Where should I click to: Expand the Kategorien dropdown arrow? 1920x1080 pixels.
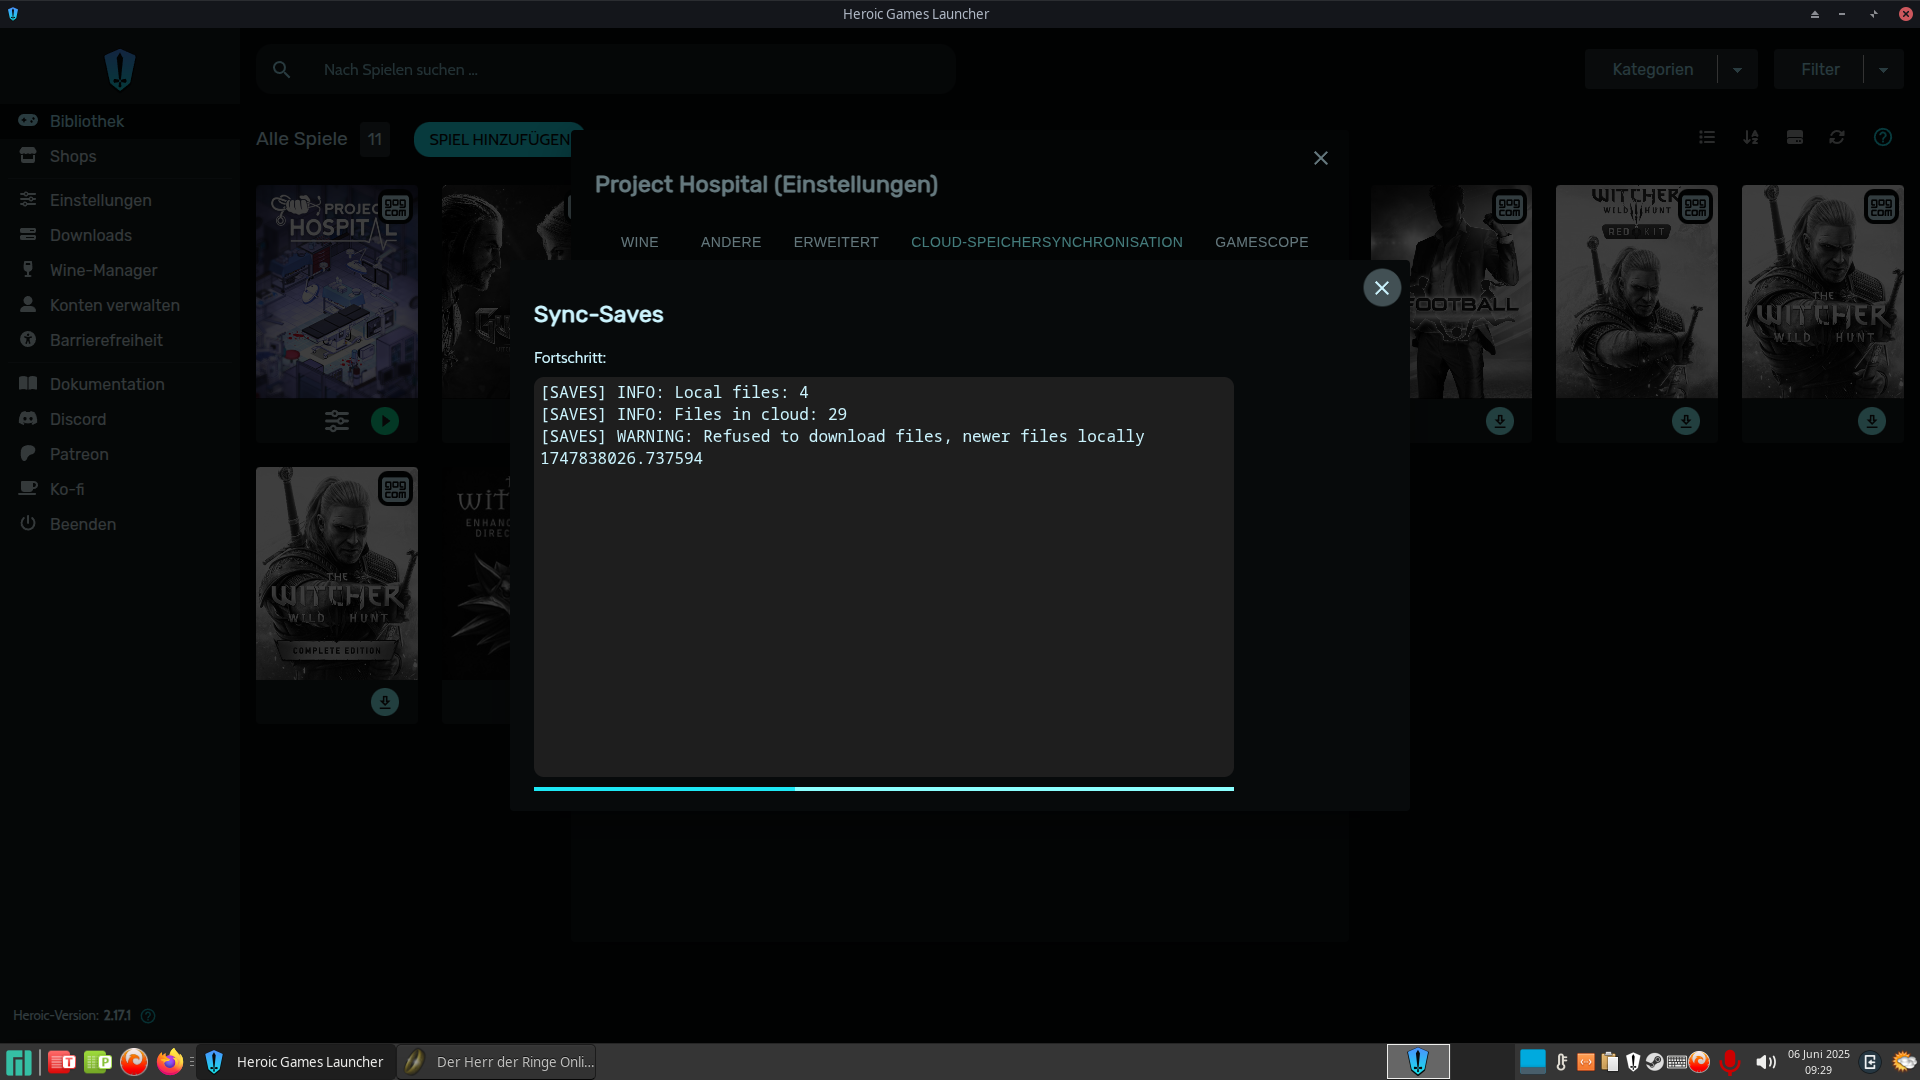coord(1737,70)
